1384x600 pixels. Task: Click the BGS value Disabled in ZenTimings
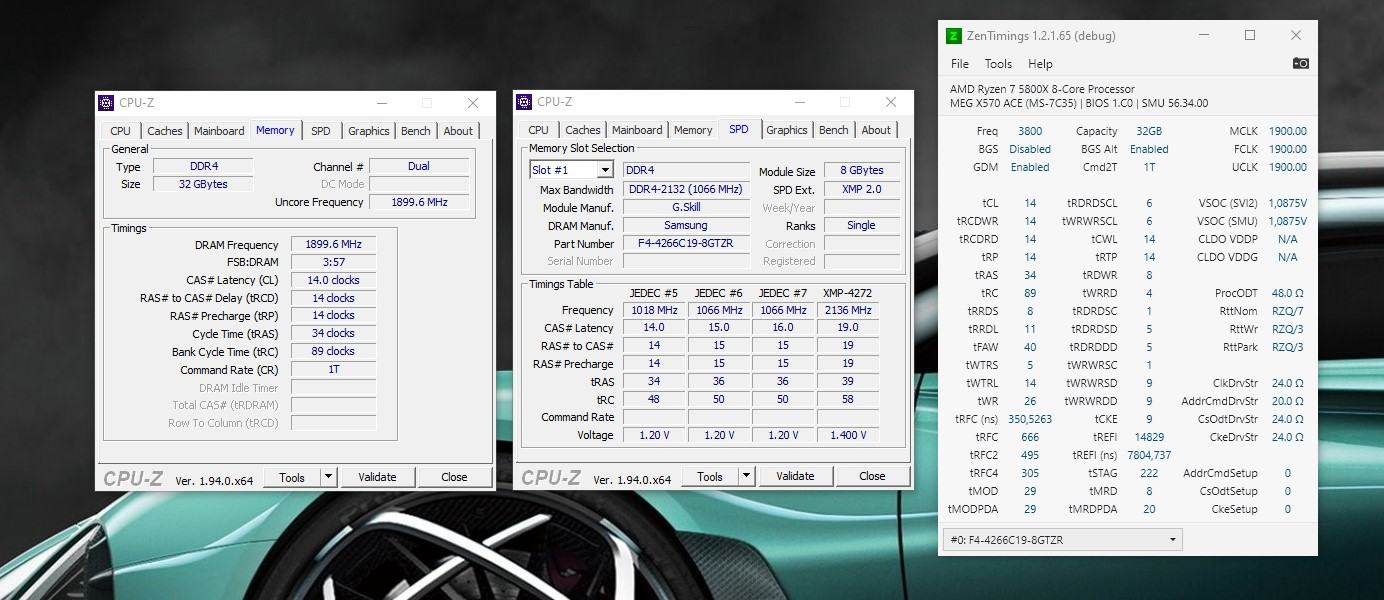click(x=1030, y=149)
